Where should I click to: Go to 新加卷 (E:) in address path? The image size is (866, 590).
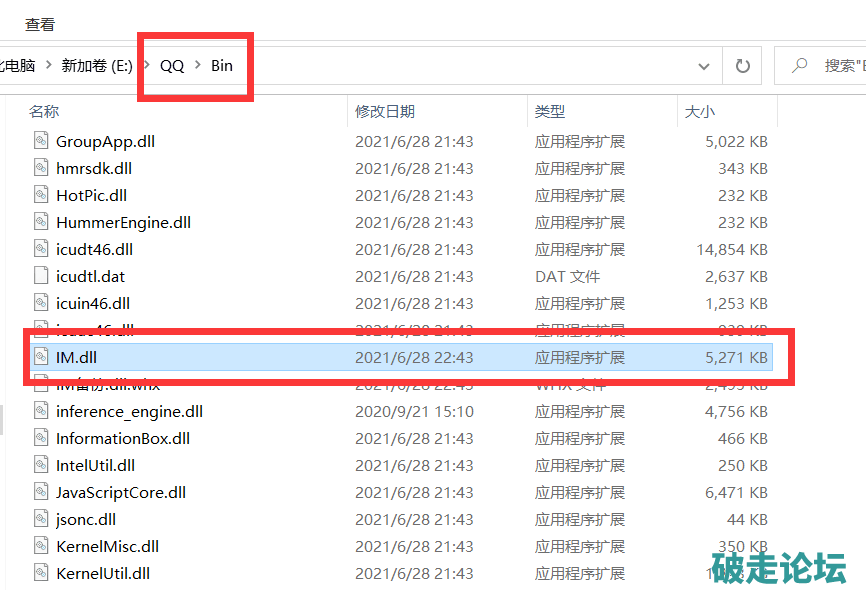pos(98,66)
